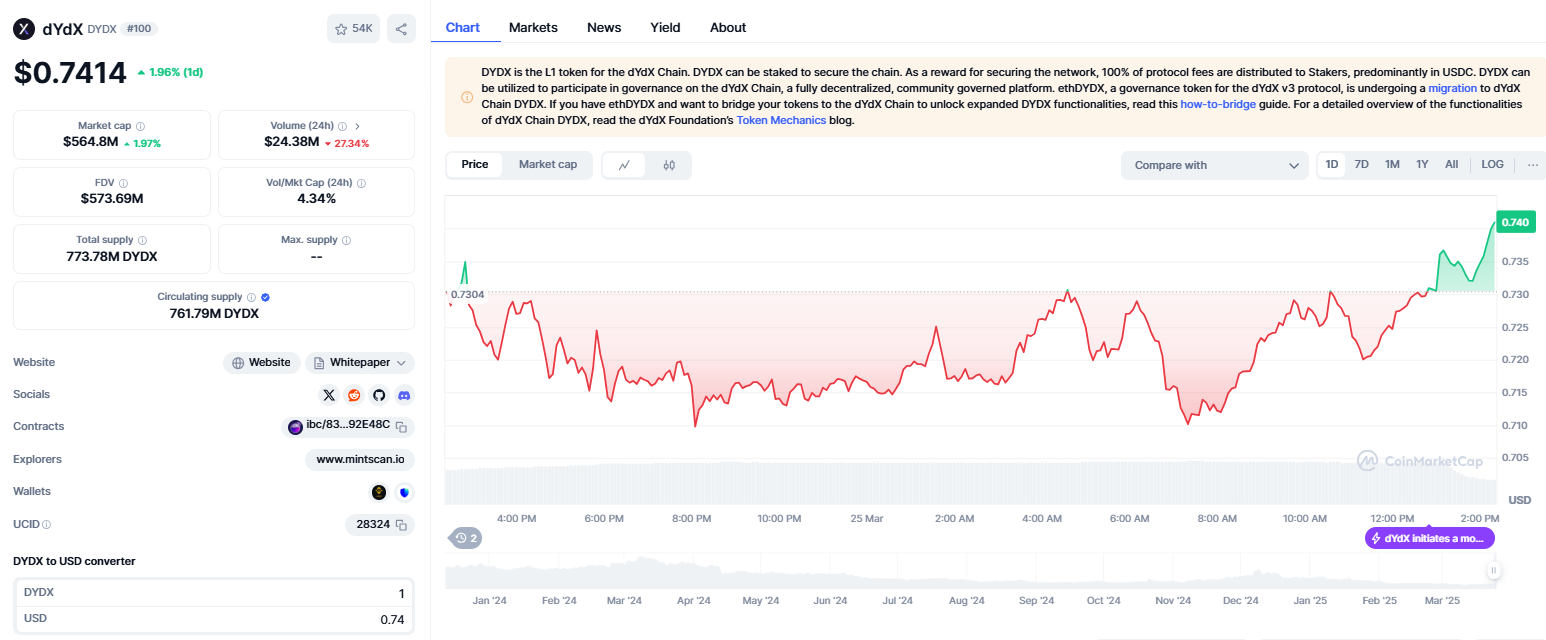Click Circulating supply info icon
This screenshot has height=640, width=1546.
[x=251, y=297]
